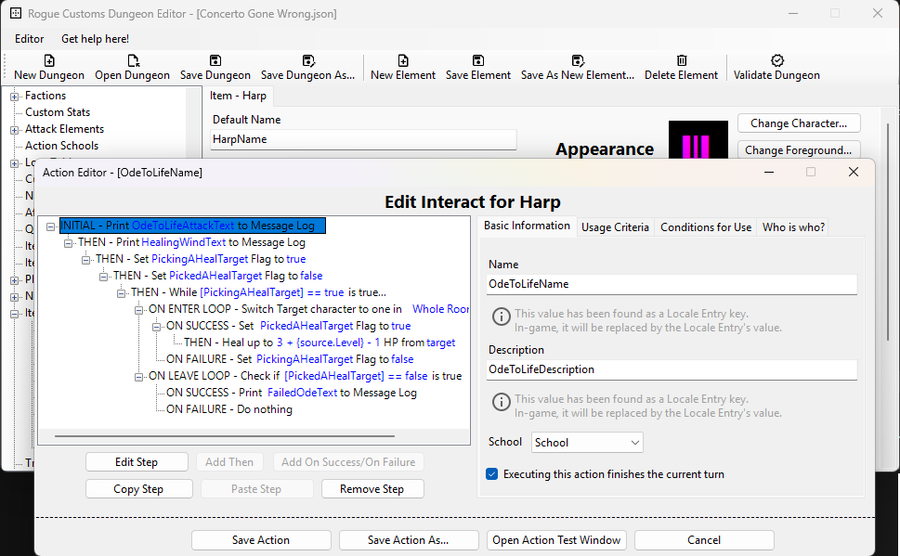Click the horizontal scrollbar of the step tree

pyautogui.click(x=224, y=436)
